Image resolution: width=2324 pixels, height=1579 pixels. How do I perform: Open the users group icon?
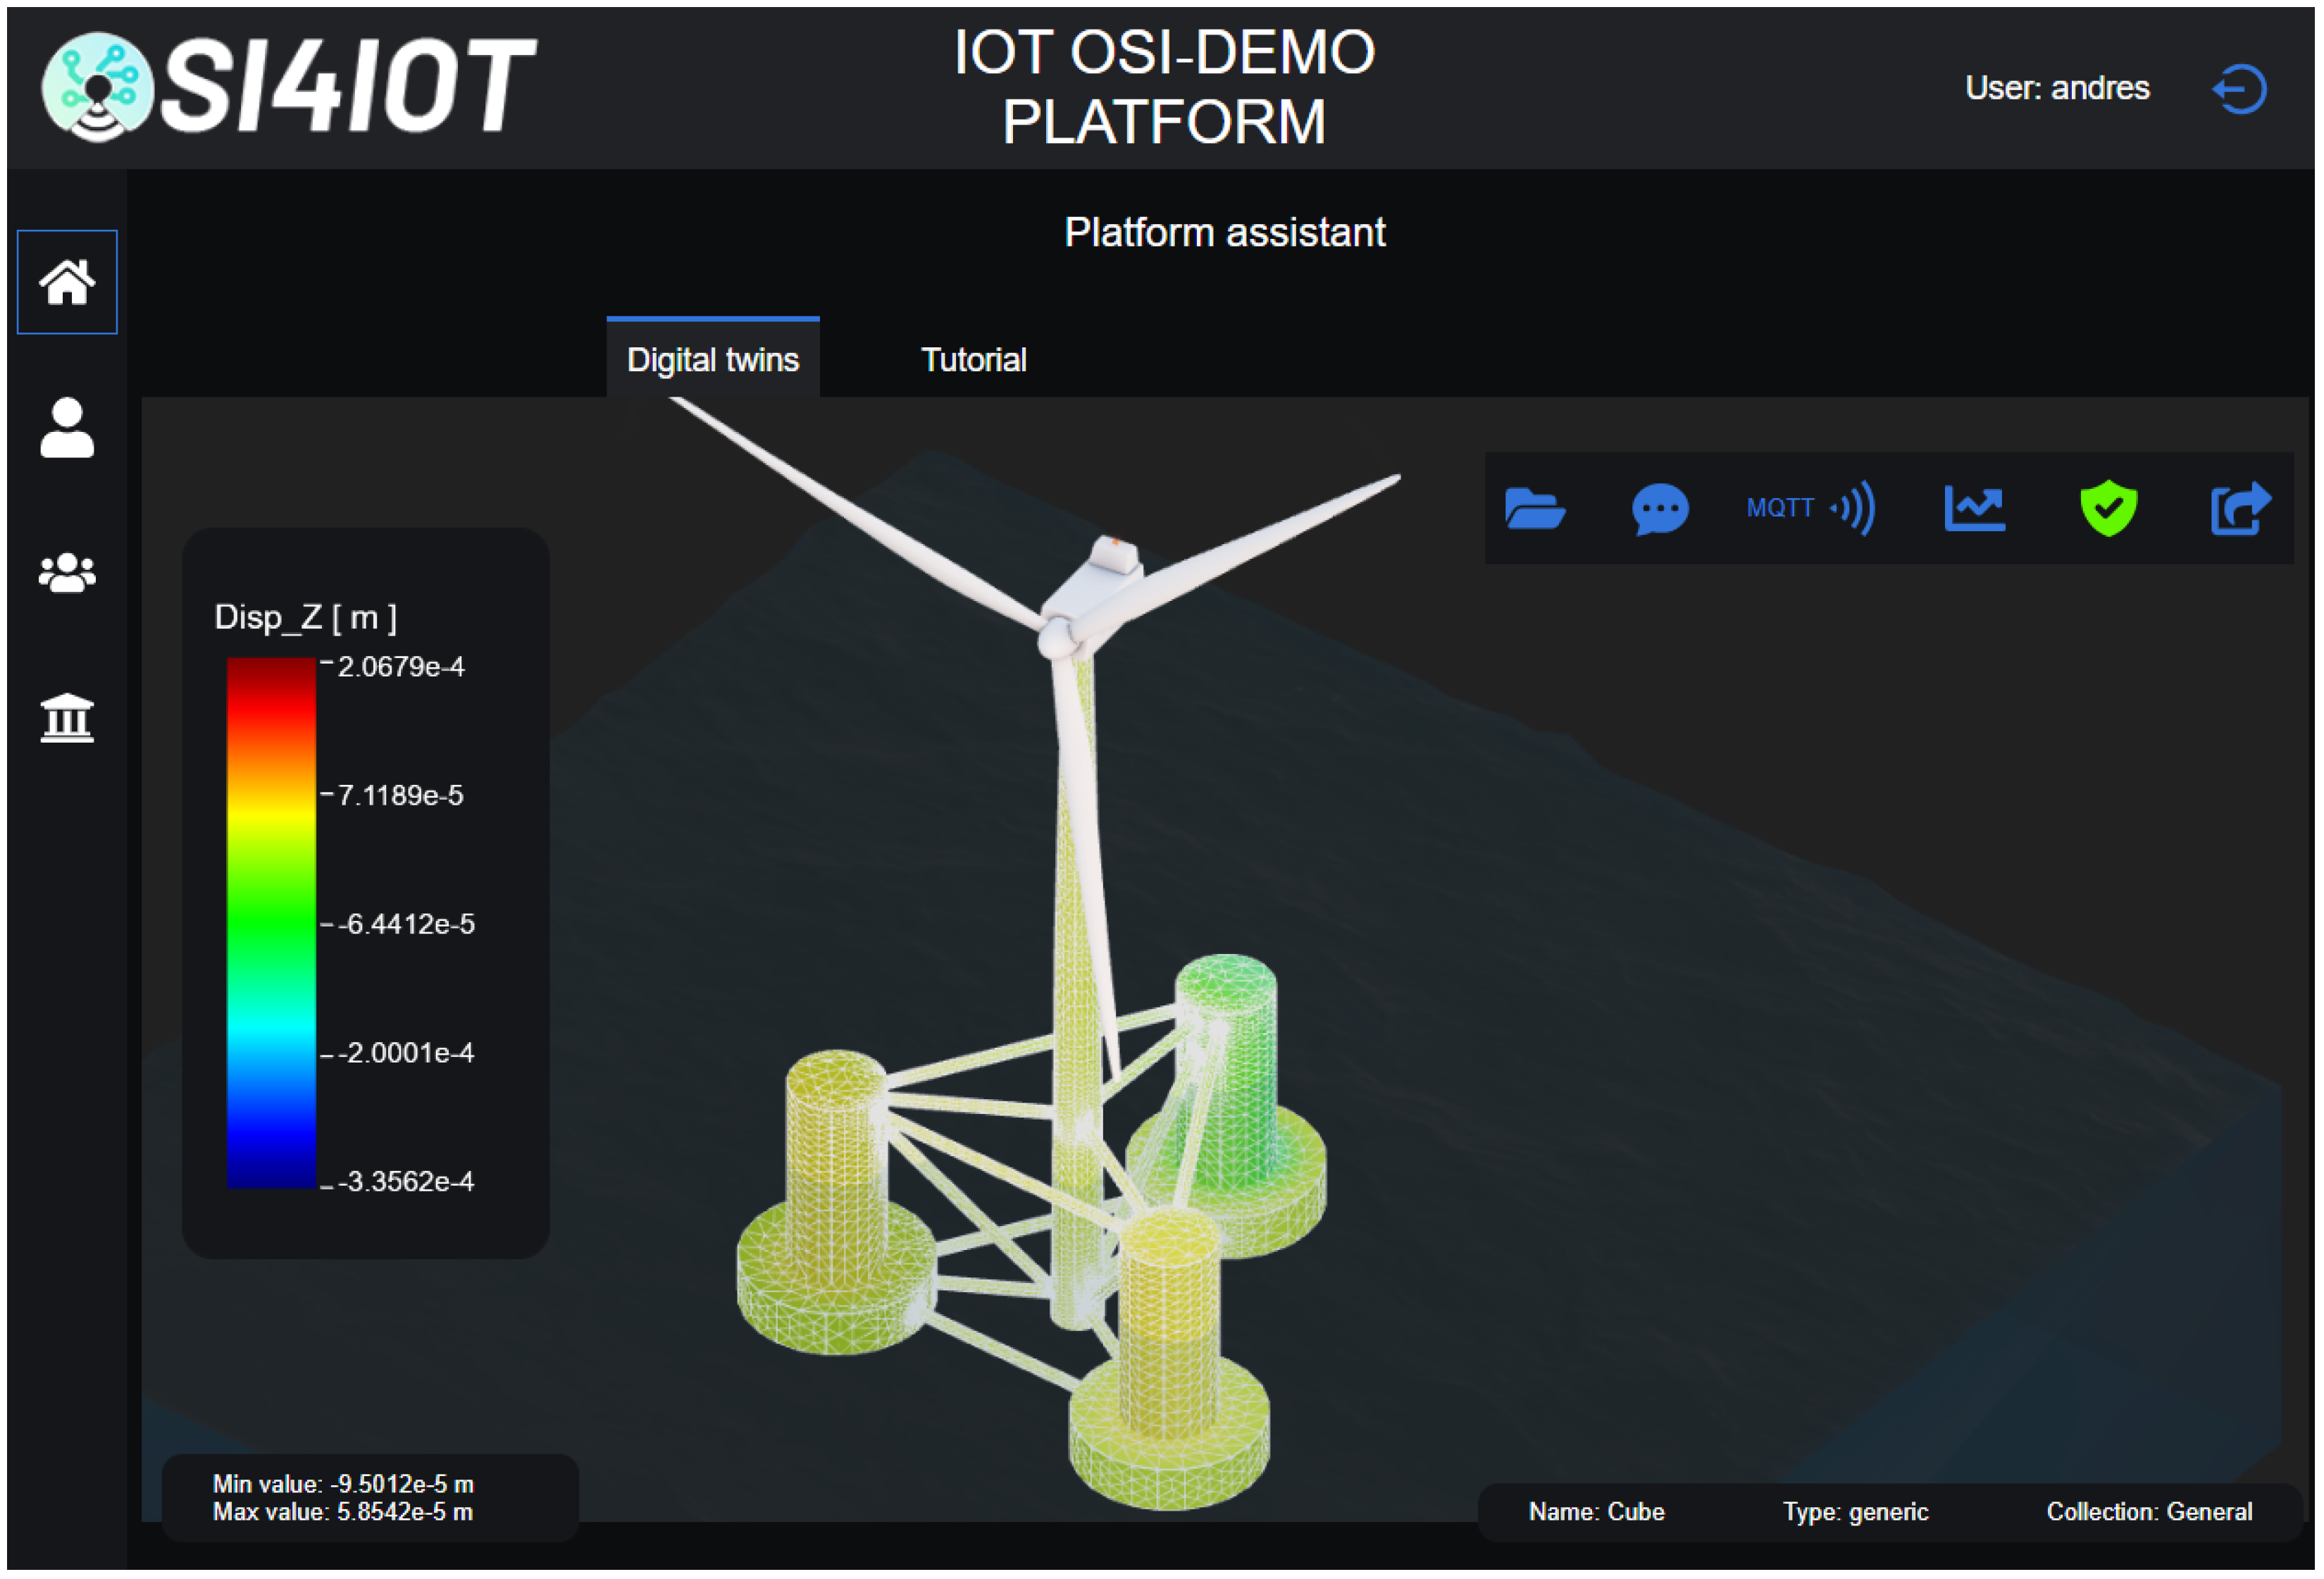coord(67,573)
